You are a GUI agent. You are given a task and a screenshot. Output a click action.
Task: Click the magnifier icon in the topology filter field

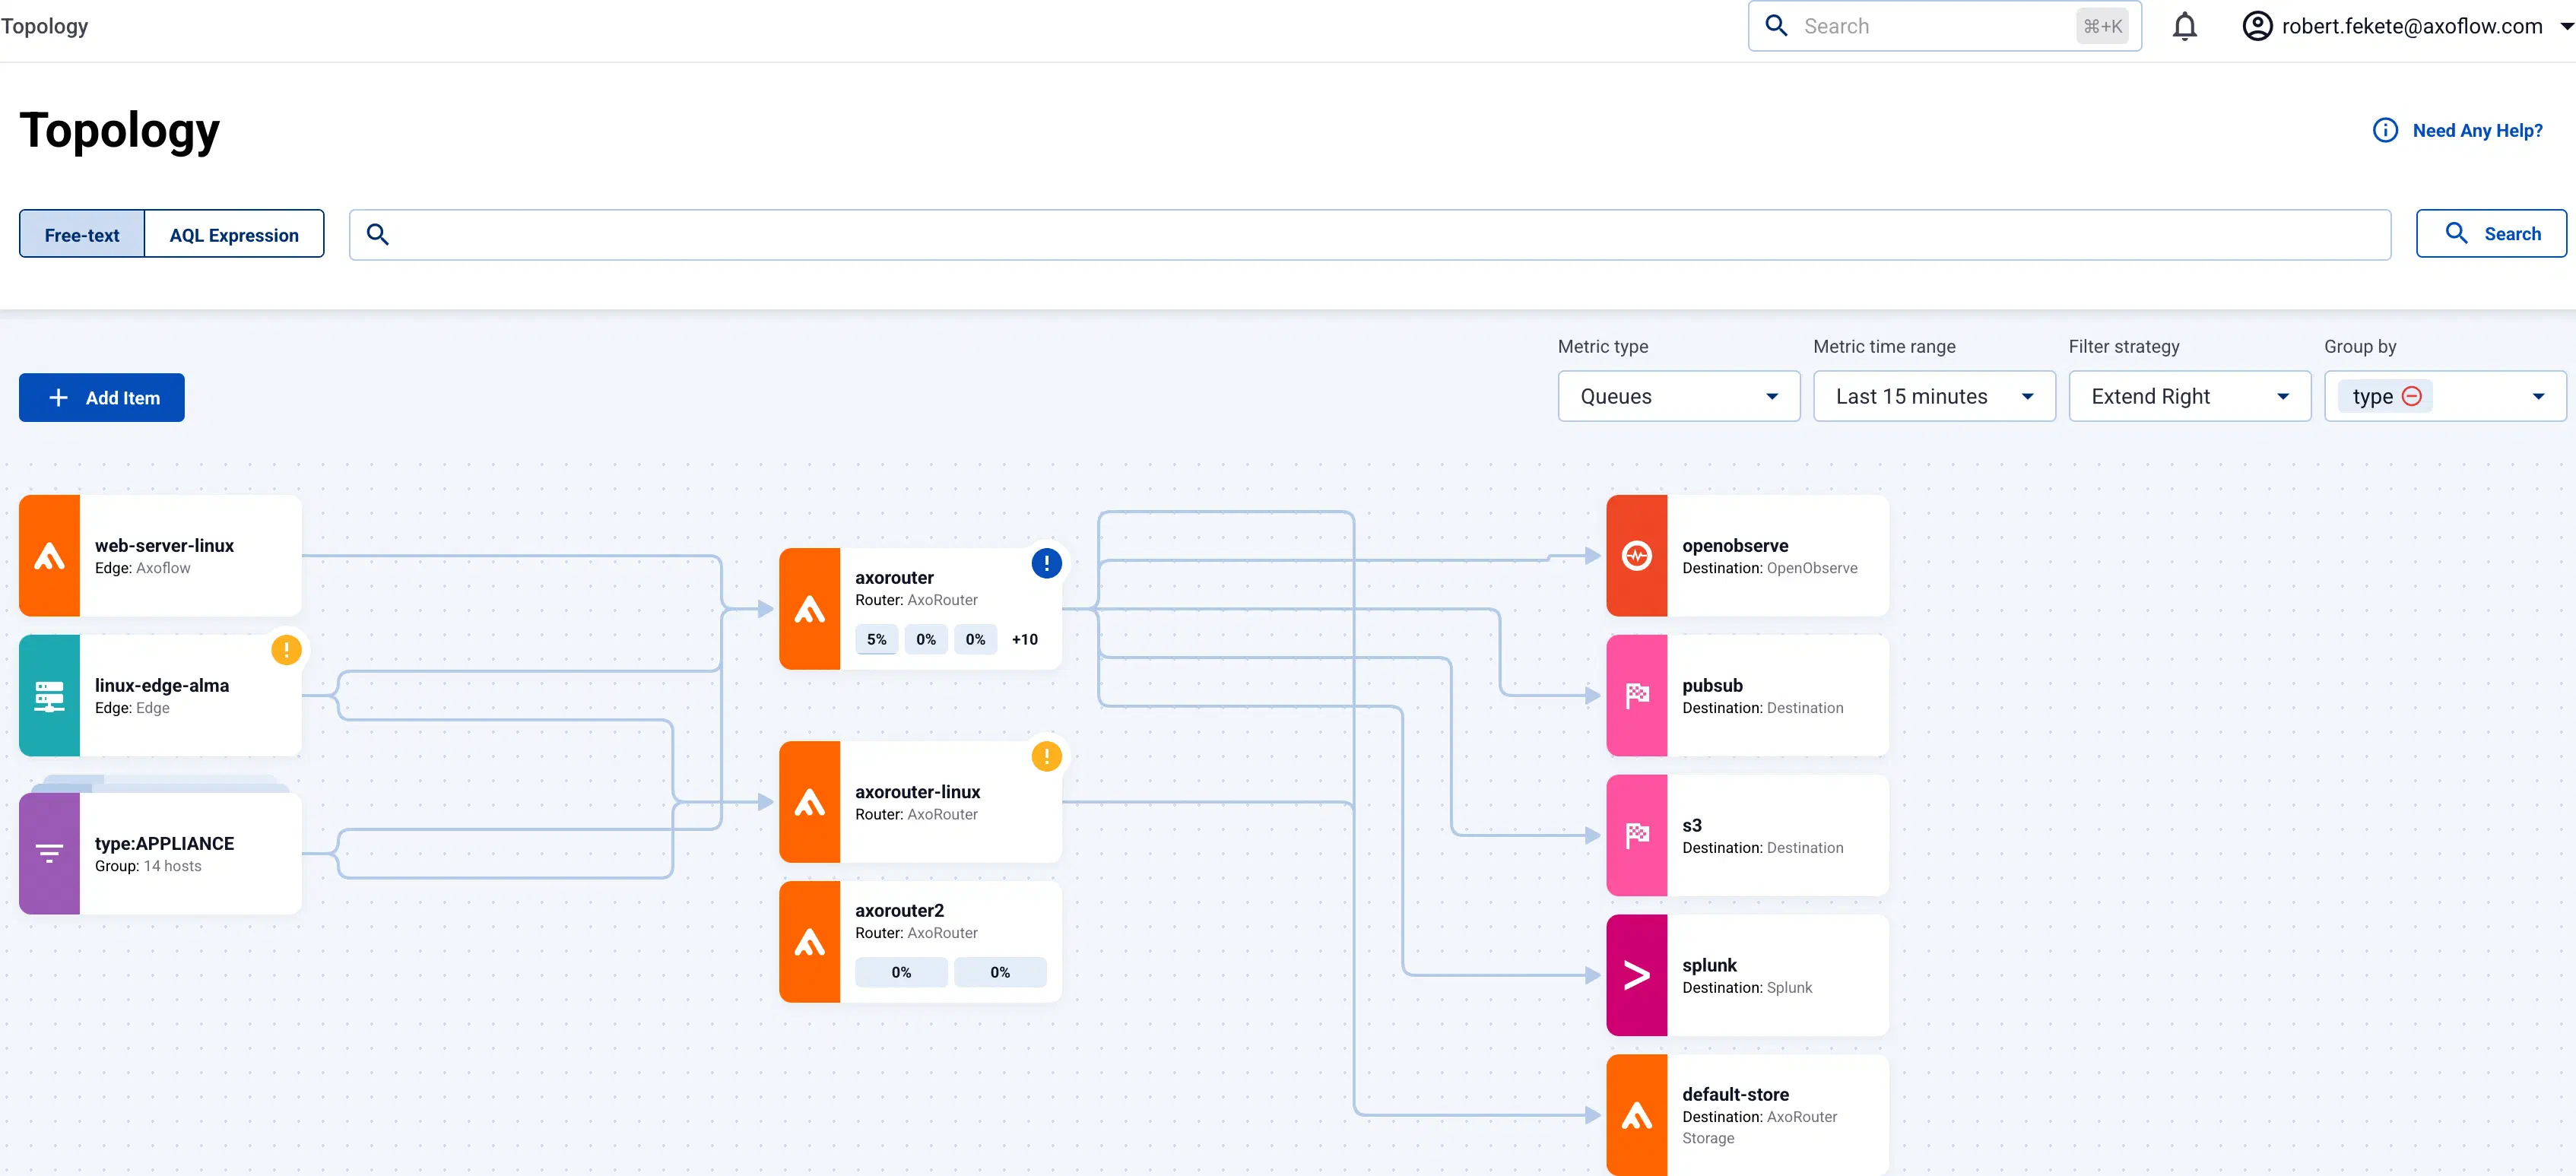pyautogui.click(x=377, y=234)
